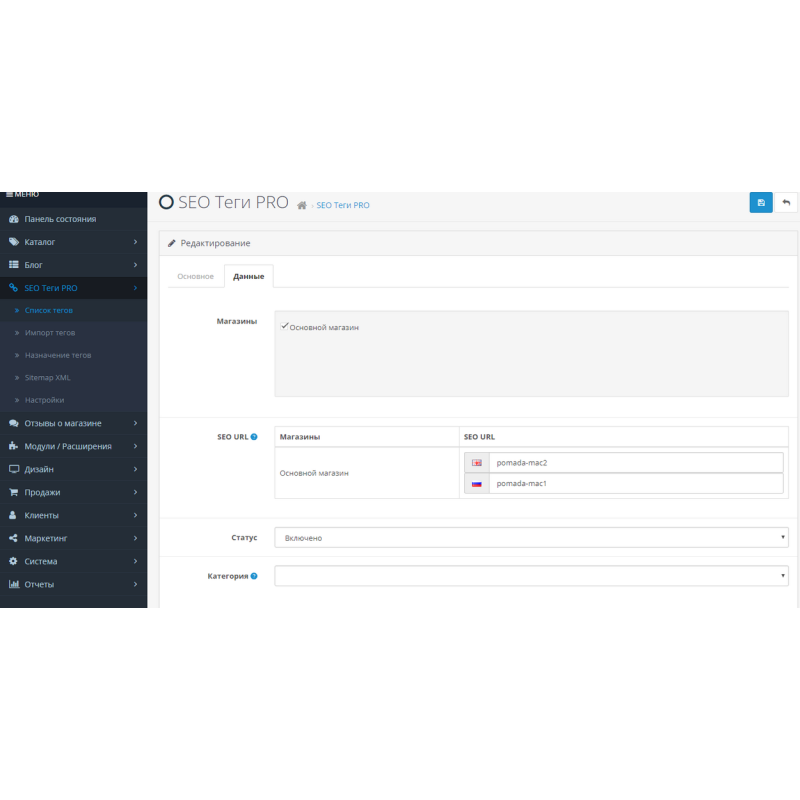Open Импорт тегов in sidebar
This screenshot has width=800, height=800.
[x=50, y=333]
